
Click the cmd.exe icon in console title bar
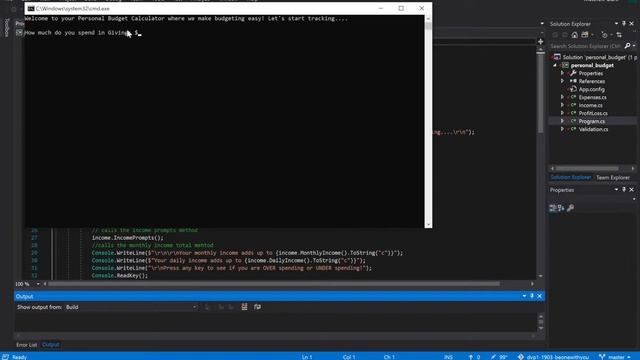tap(31, 8)
